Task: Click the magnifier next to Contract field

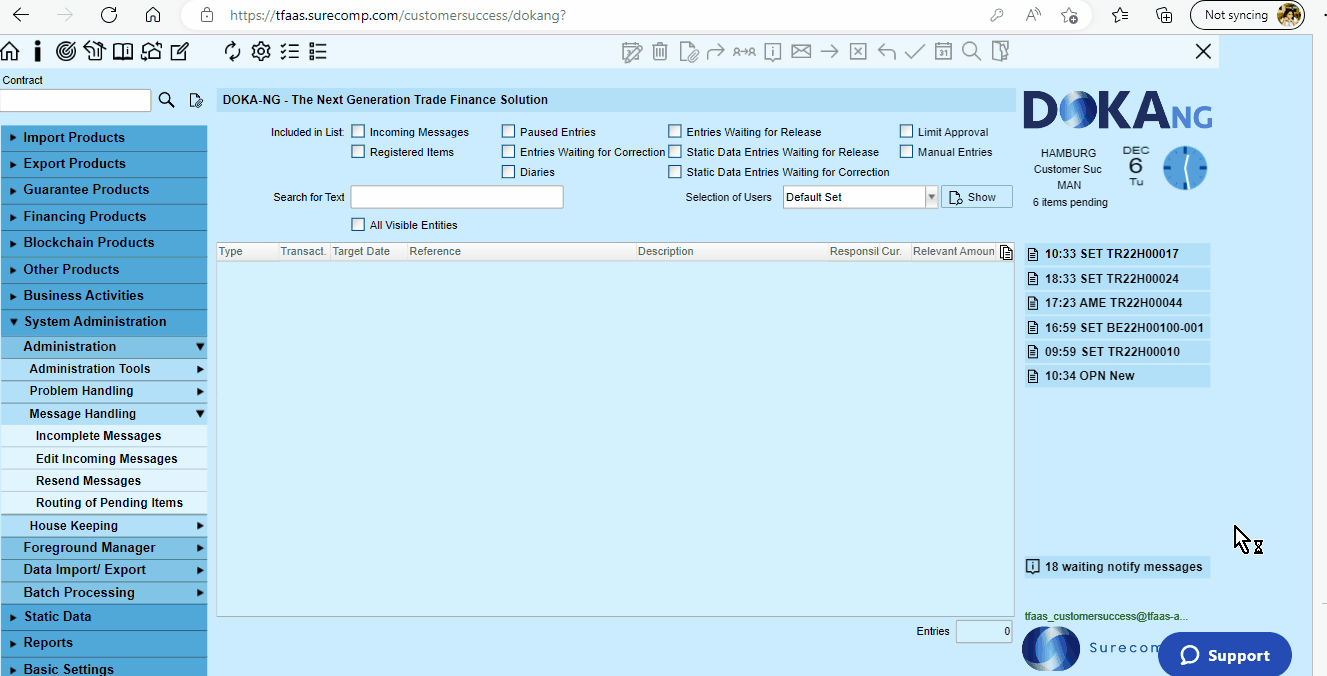Action: click(x=167, y=100)
